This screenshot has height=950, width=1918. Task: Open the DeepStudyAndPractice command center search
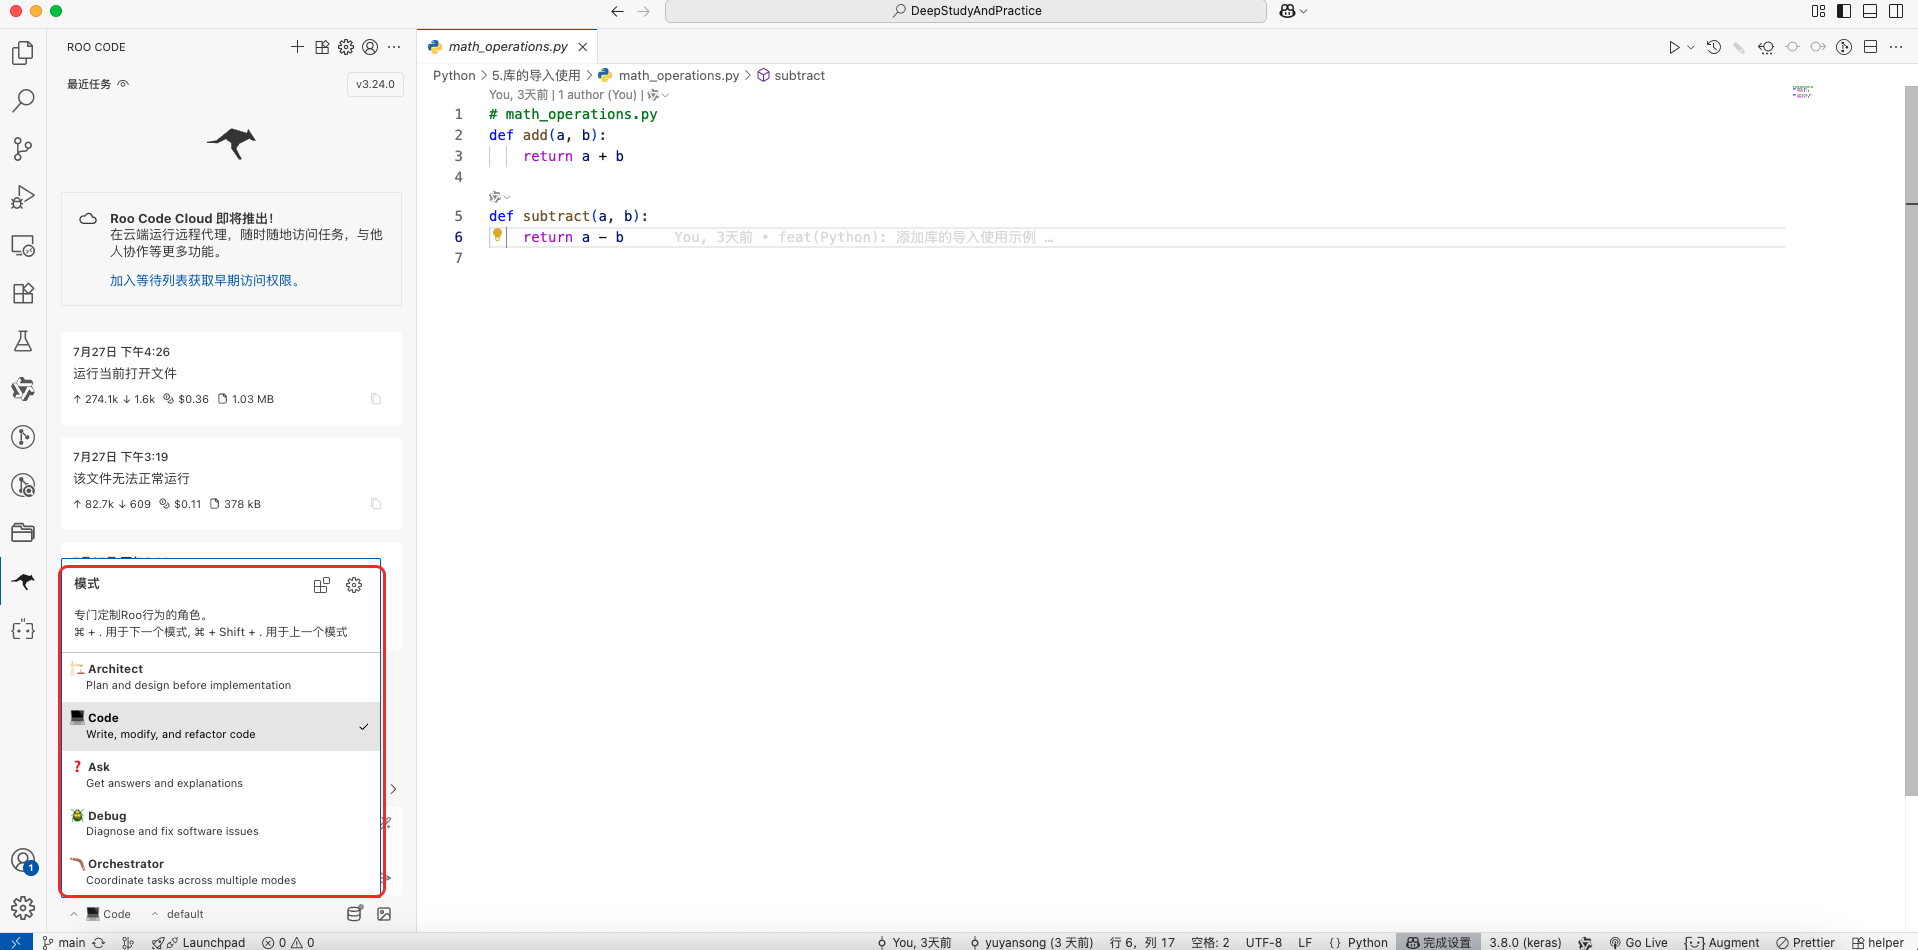pyautogui.click(x=966, y=11)
